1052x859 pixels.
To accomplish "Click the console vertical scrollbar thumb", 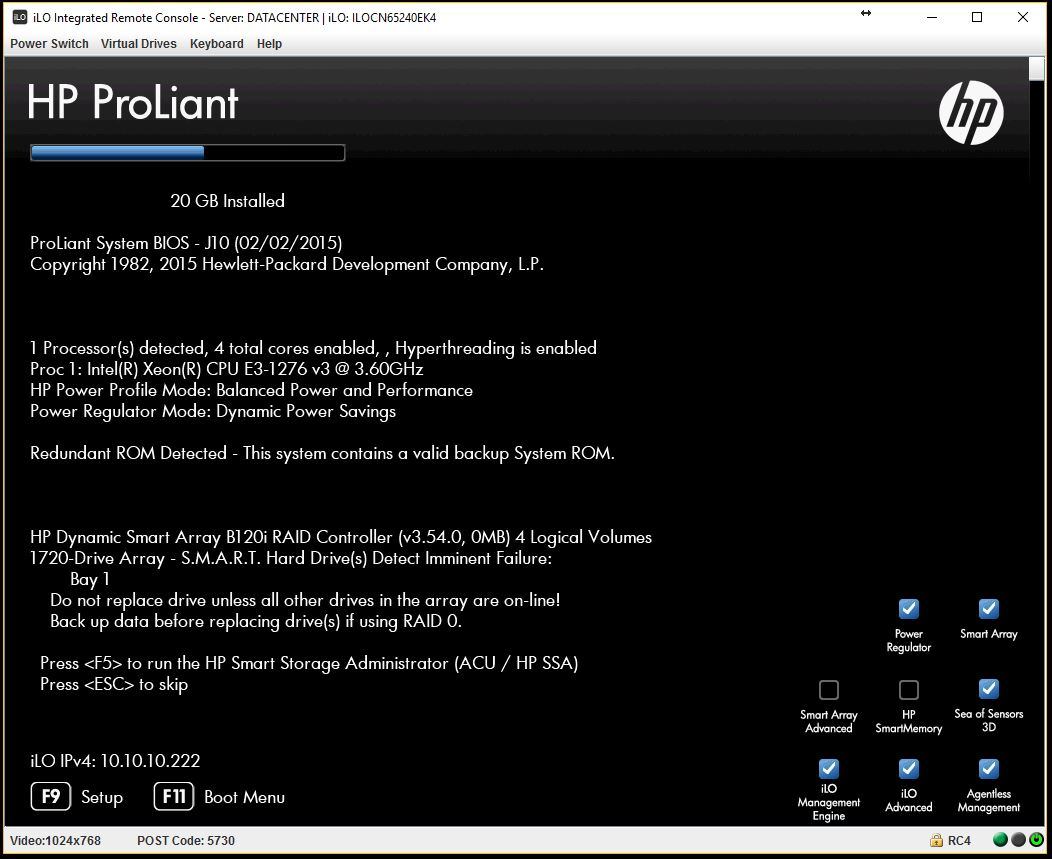I will (x=1037, y=69).
